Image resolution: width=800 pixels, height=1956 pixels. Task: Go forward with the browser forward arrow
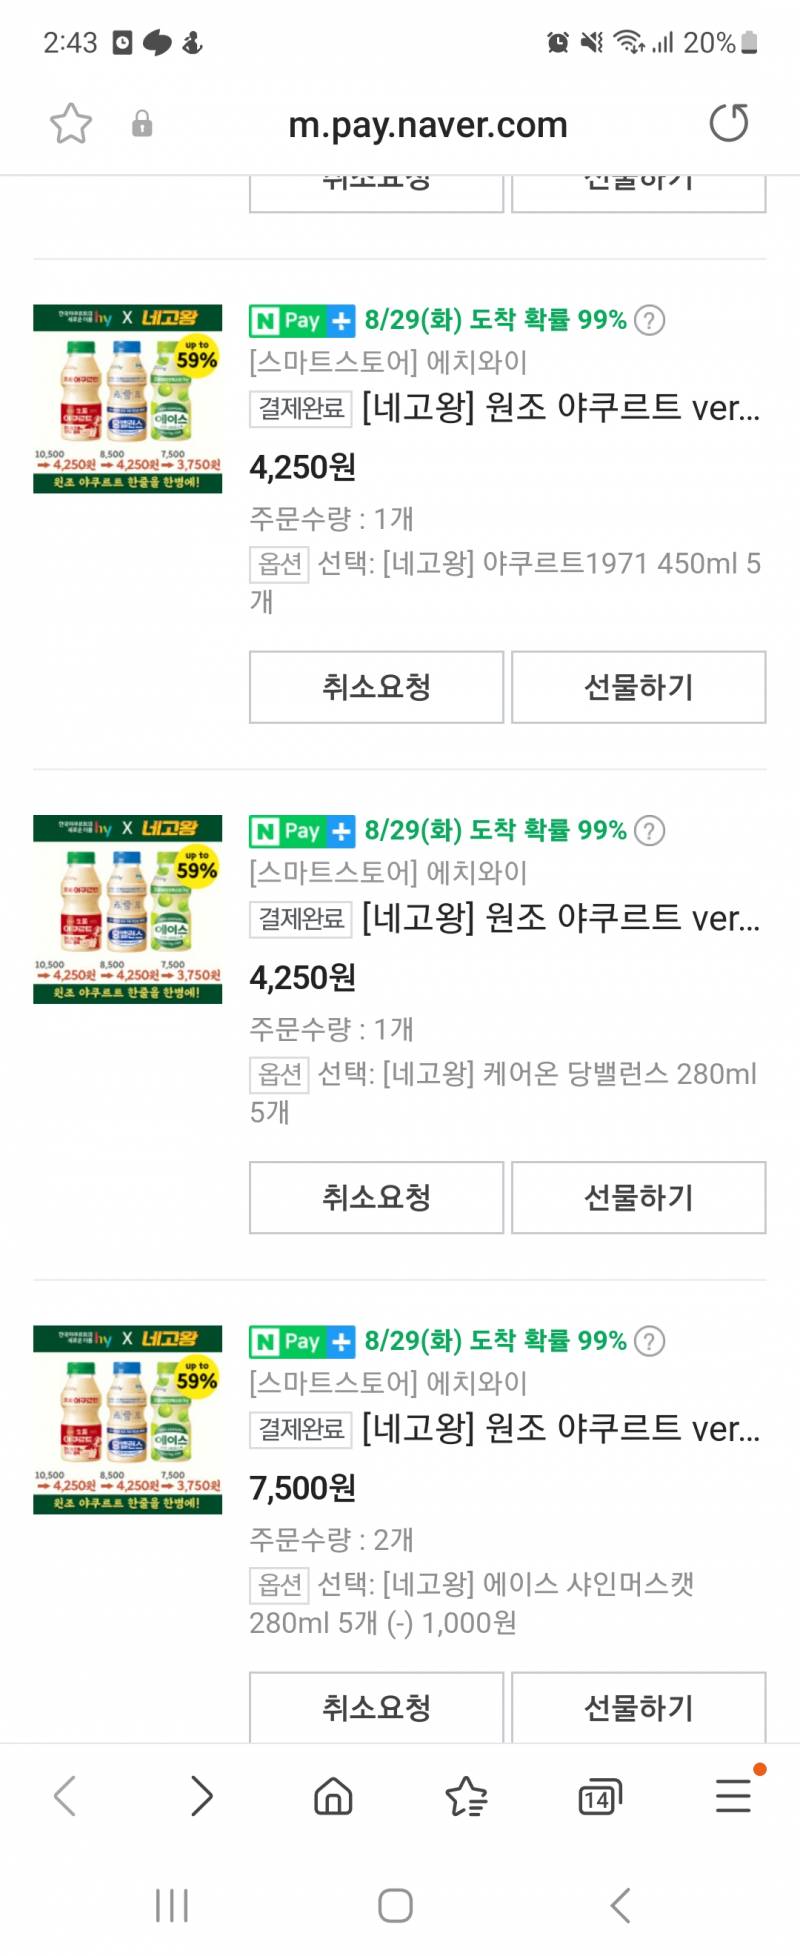click(201, 1797)
